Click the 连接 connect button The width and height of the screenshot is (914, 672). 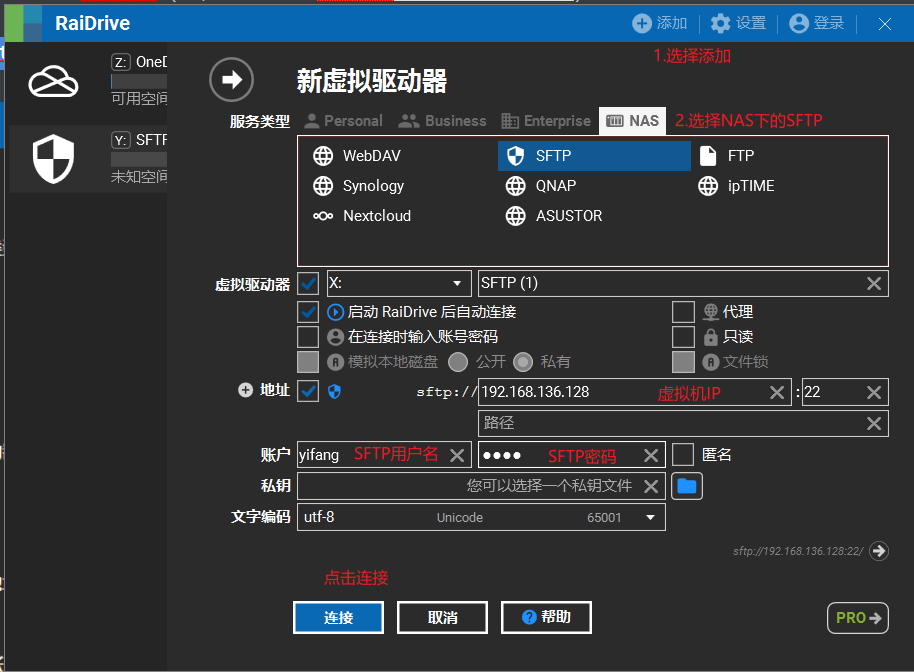[x=338, y=617]
